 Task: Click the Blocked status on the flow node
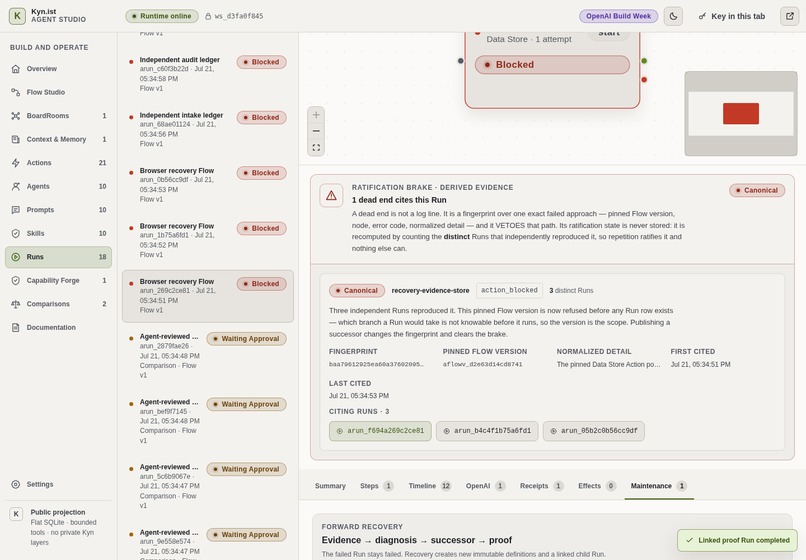pos(552,65)
